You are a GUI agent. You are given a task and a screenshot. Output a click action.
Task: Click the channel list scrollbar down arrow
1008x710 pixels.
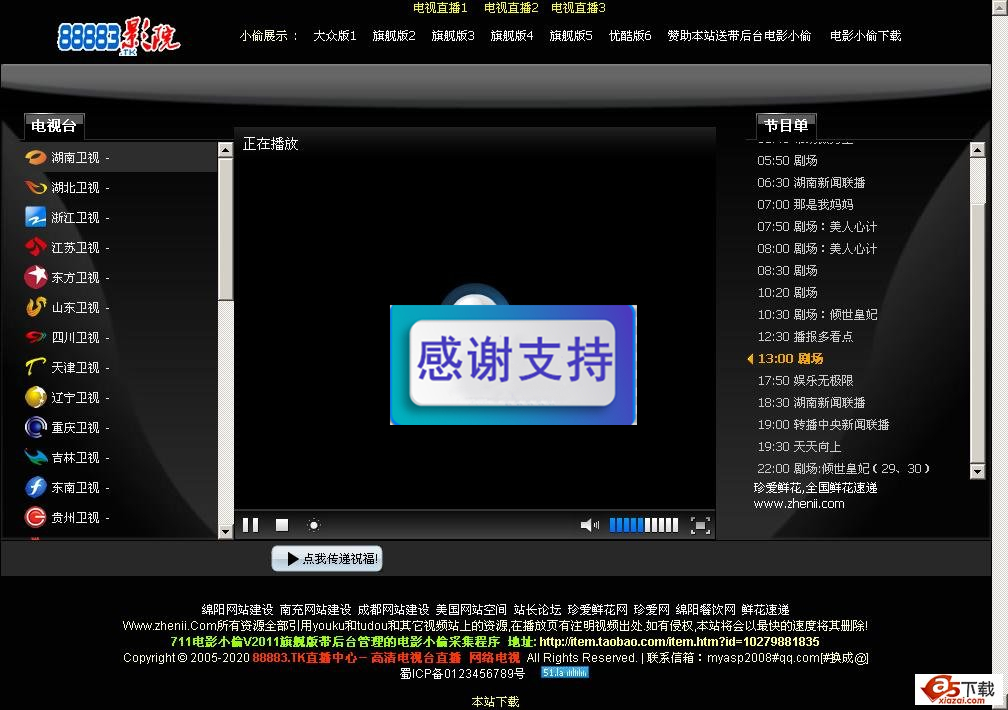[225, 532]
